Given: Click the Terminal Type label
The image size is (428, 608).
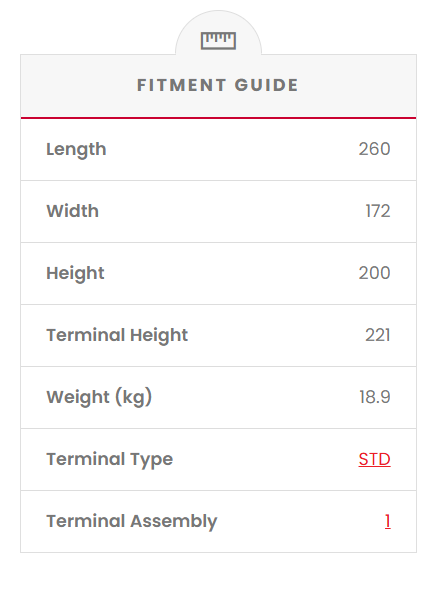Looking at the screenshot, I should point(110,459).
